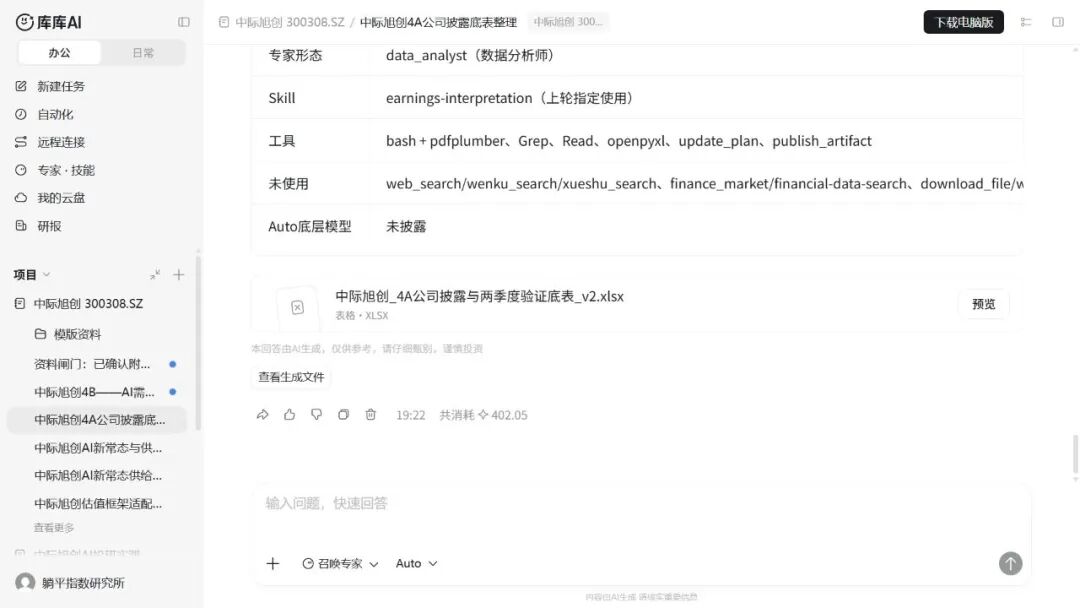Click the 新建任务 pencil icon
This screenshot has height=608, width=1080.
[x=21, y=86]
